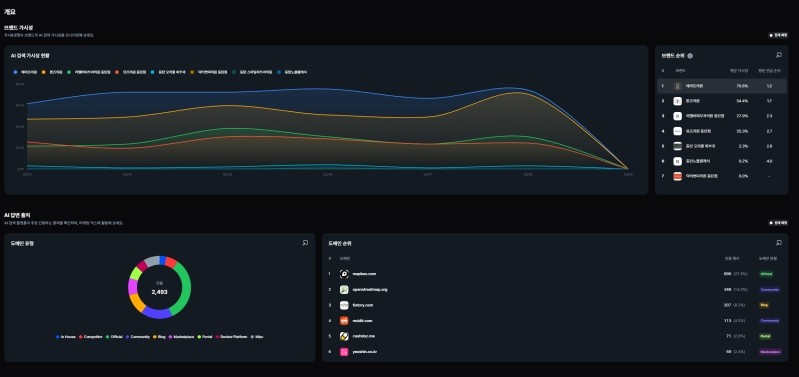The image size is (799, 377).
Task: Open the reddit.com domain link
Action: pos(362,321)
